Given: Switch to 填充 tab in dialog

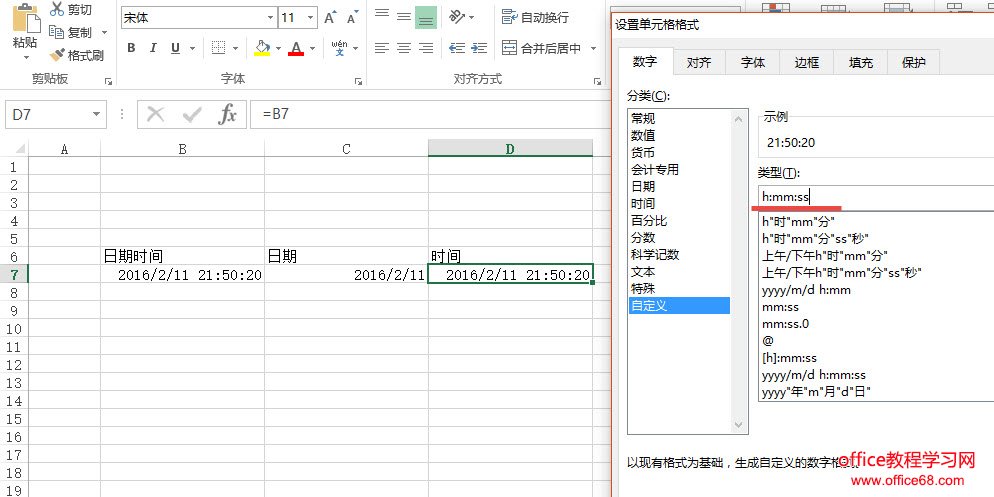Looking at the screenshot, I should [x=861, y=63].
